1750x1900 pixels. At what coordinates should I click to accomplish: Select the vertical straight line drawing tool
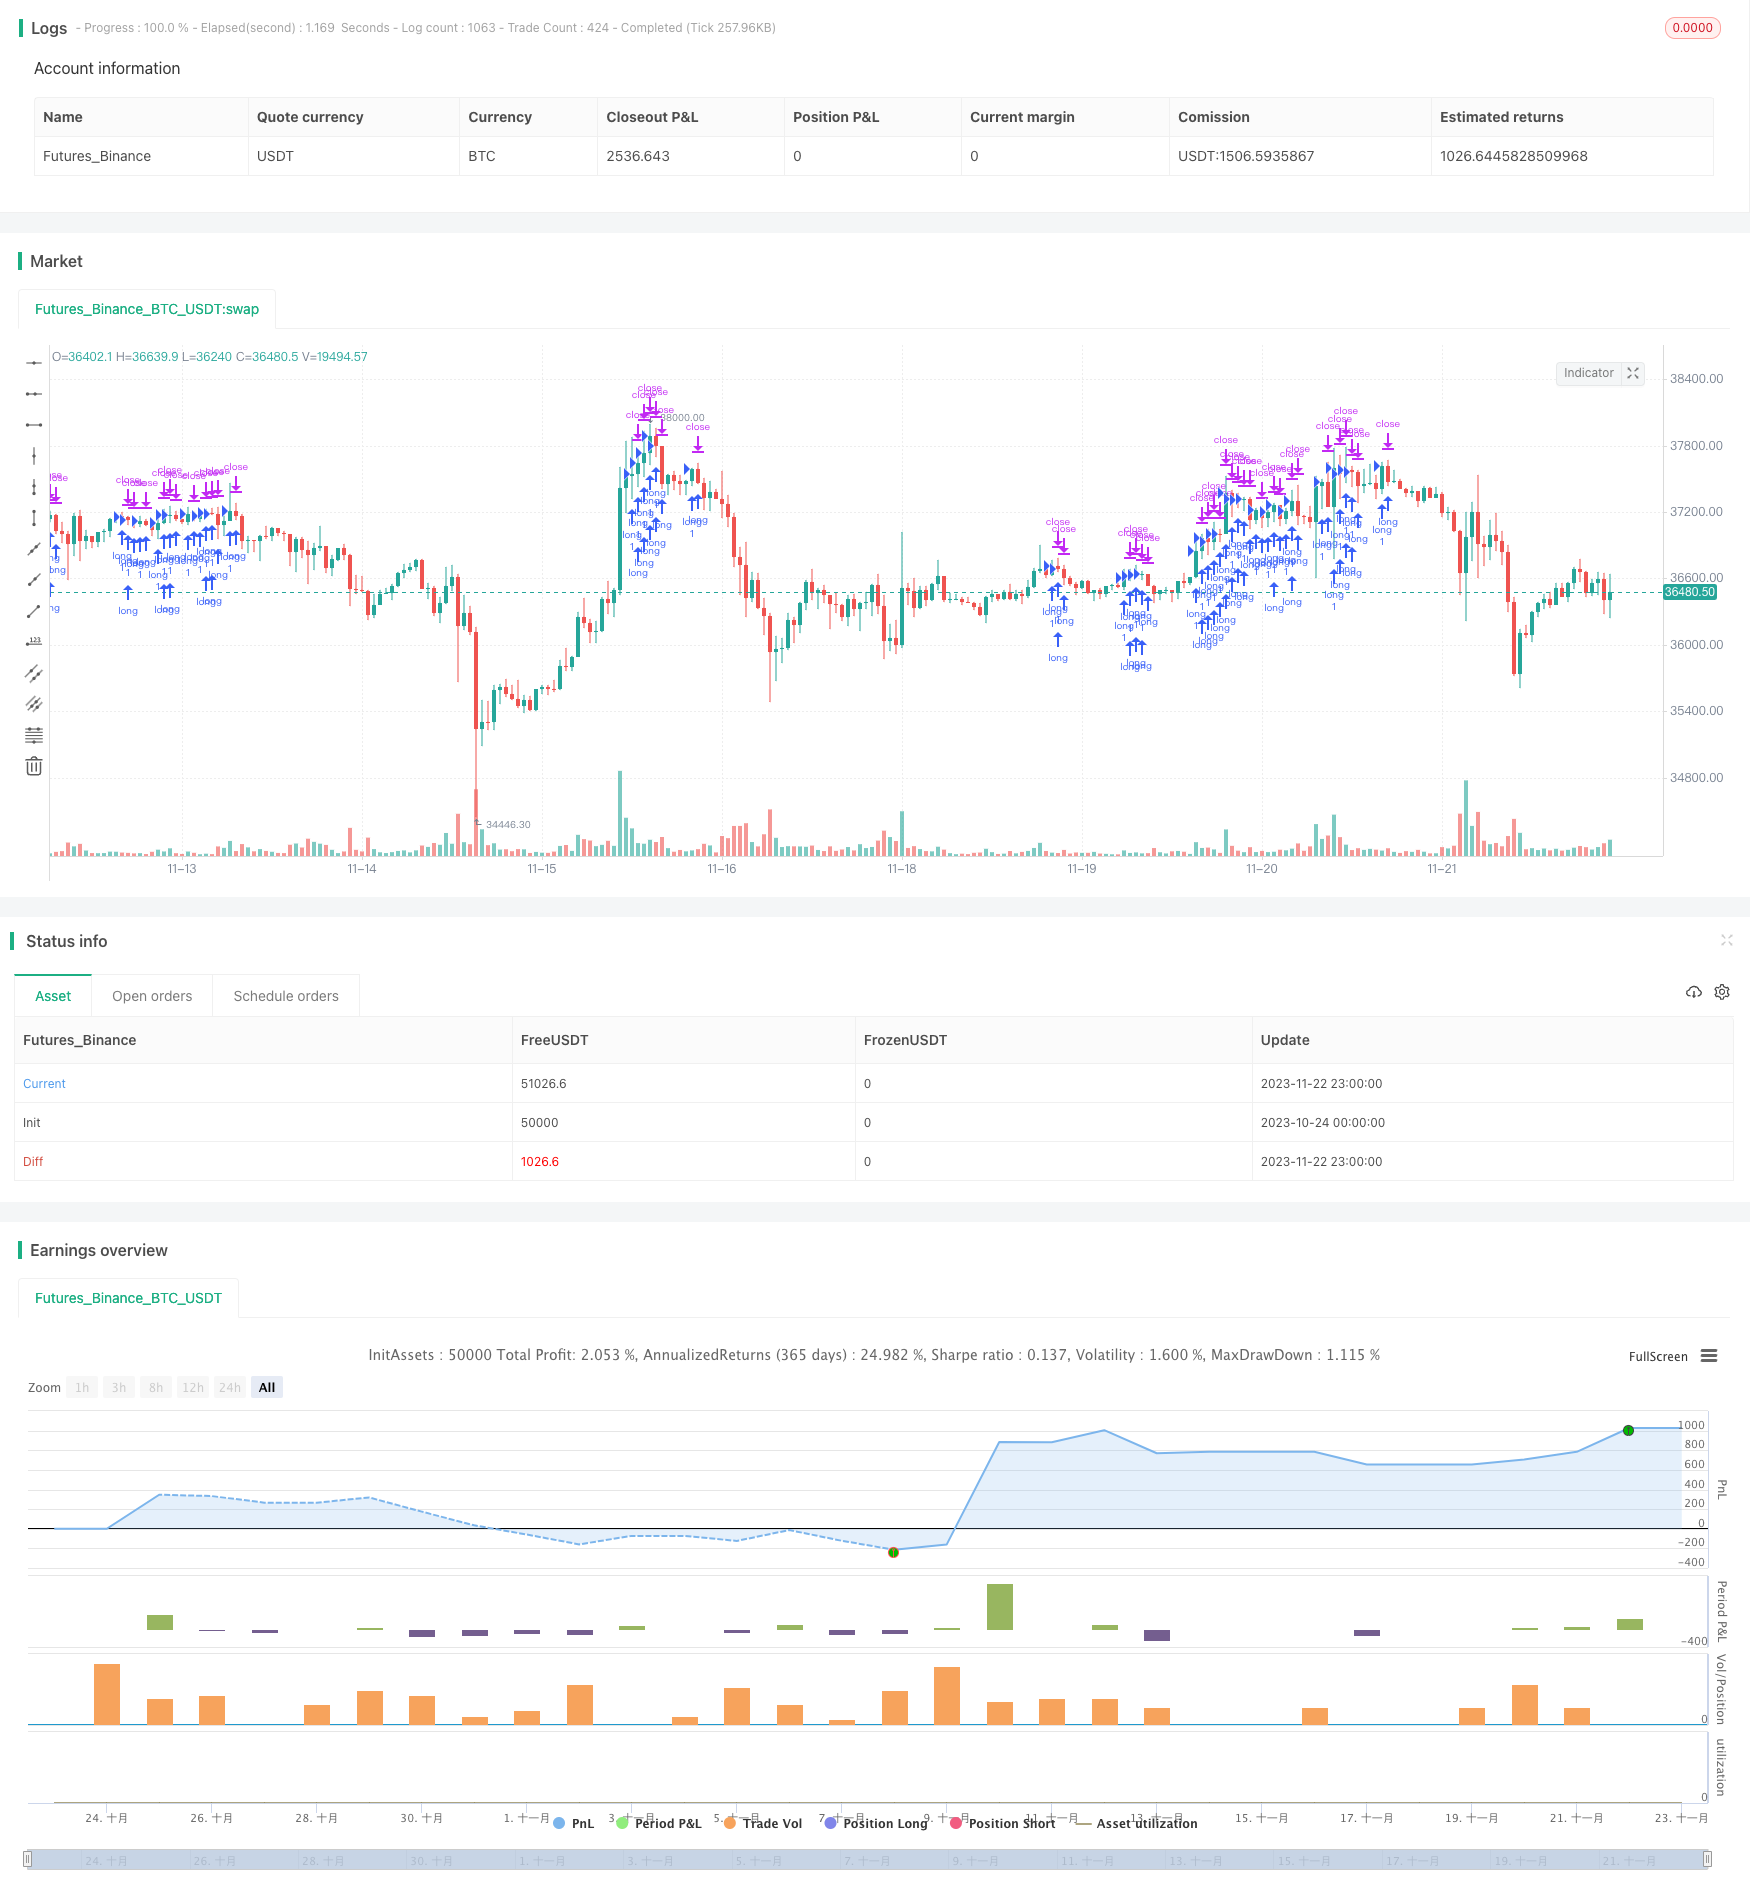tap(34, 456)
